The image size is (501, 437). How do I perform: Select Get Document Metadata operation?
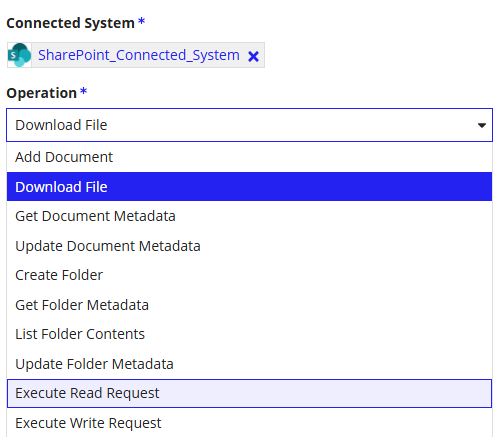tap(249, 216)
